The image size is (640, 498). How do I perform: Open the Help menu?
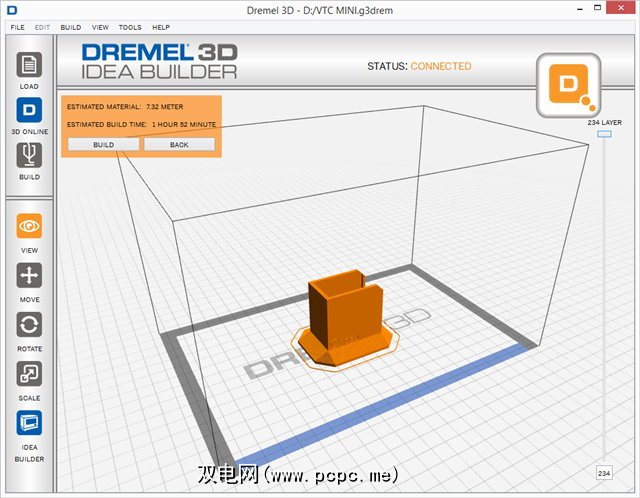click(161, 27)
